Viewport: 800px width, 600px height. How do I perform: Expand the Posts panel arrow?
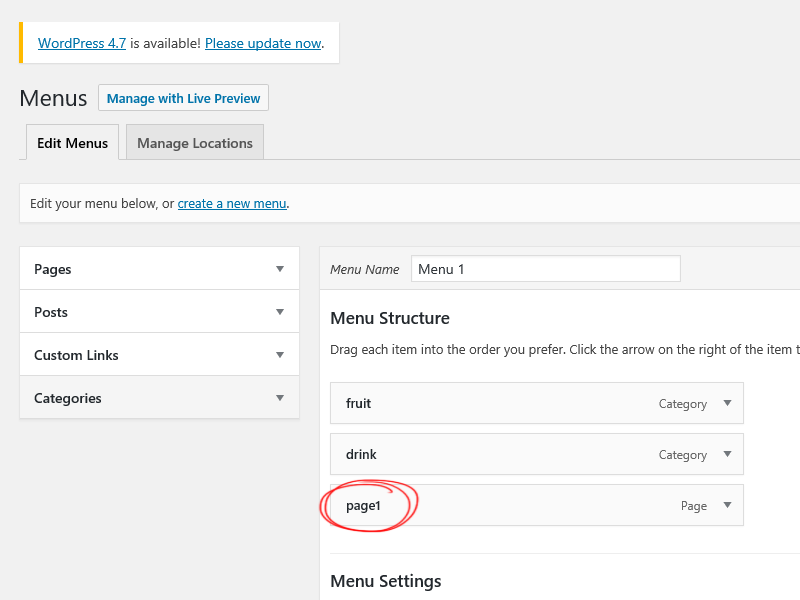pyautogui.click(x=280, y=312)
